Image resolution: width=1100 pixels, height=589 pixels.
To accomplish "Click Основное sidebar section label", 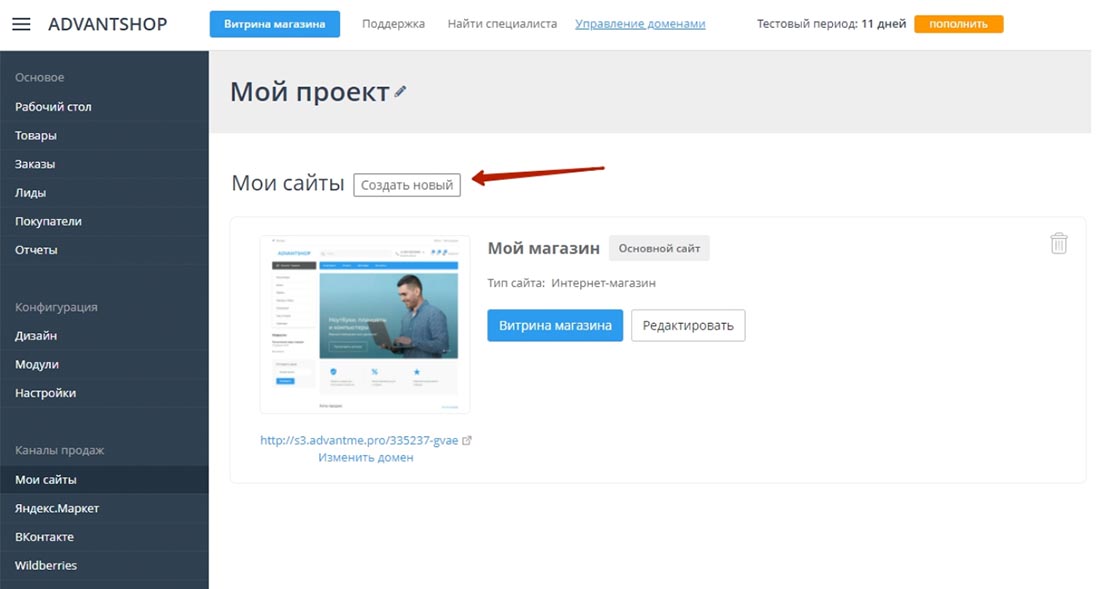I will tap(39, 77).
